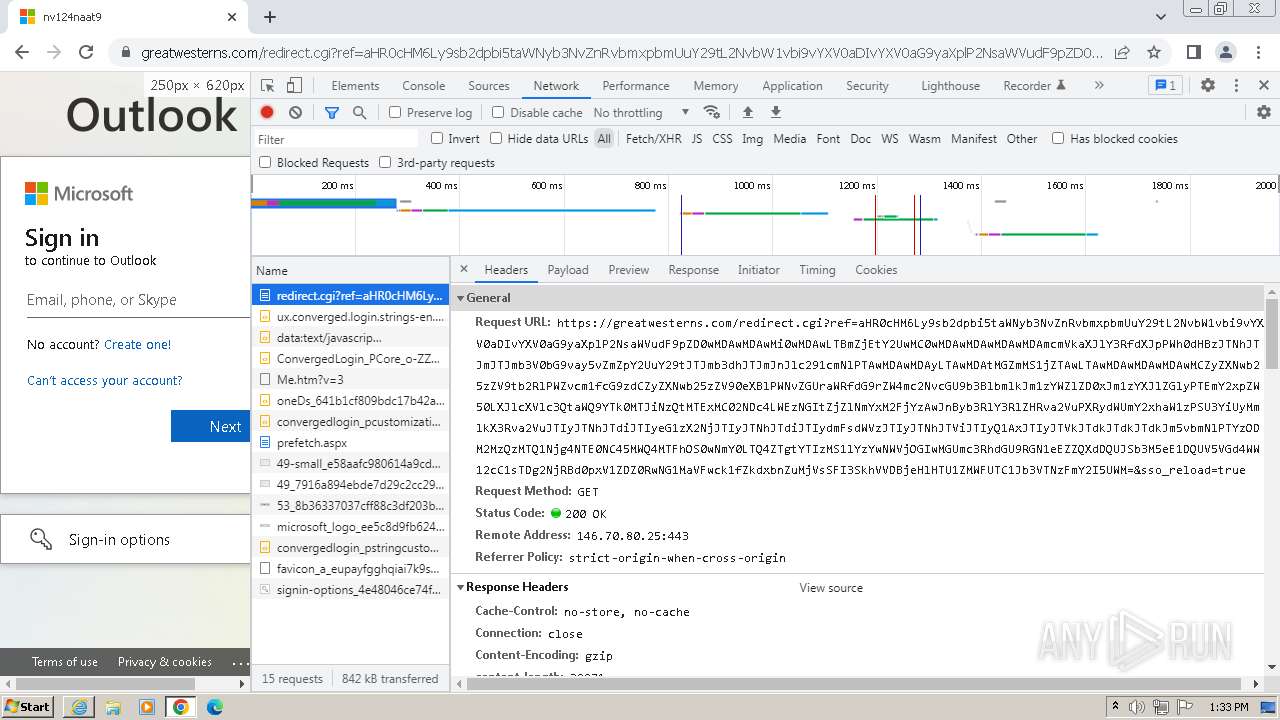Open the No throttling dropdown
This screenshot has width=1280, height=720.
click(x=641, y=113)
